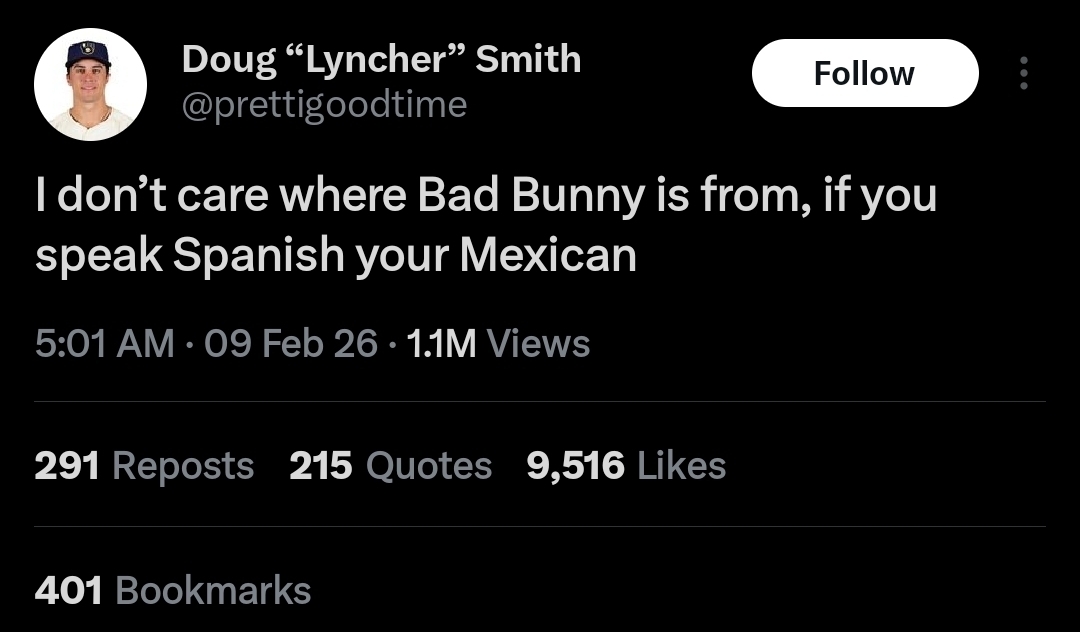Viewport: 1080px width, 632px height.
Task: Open Doug Smith's profile picture
Action: click(x=90, y=84)
